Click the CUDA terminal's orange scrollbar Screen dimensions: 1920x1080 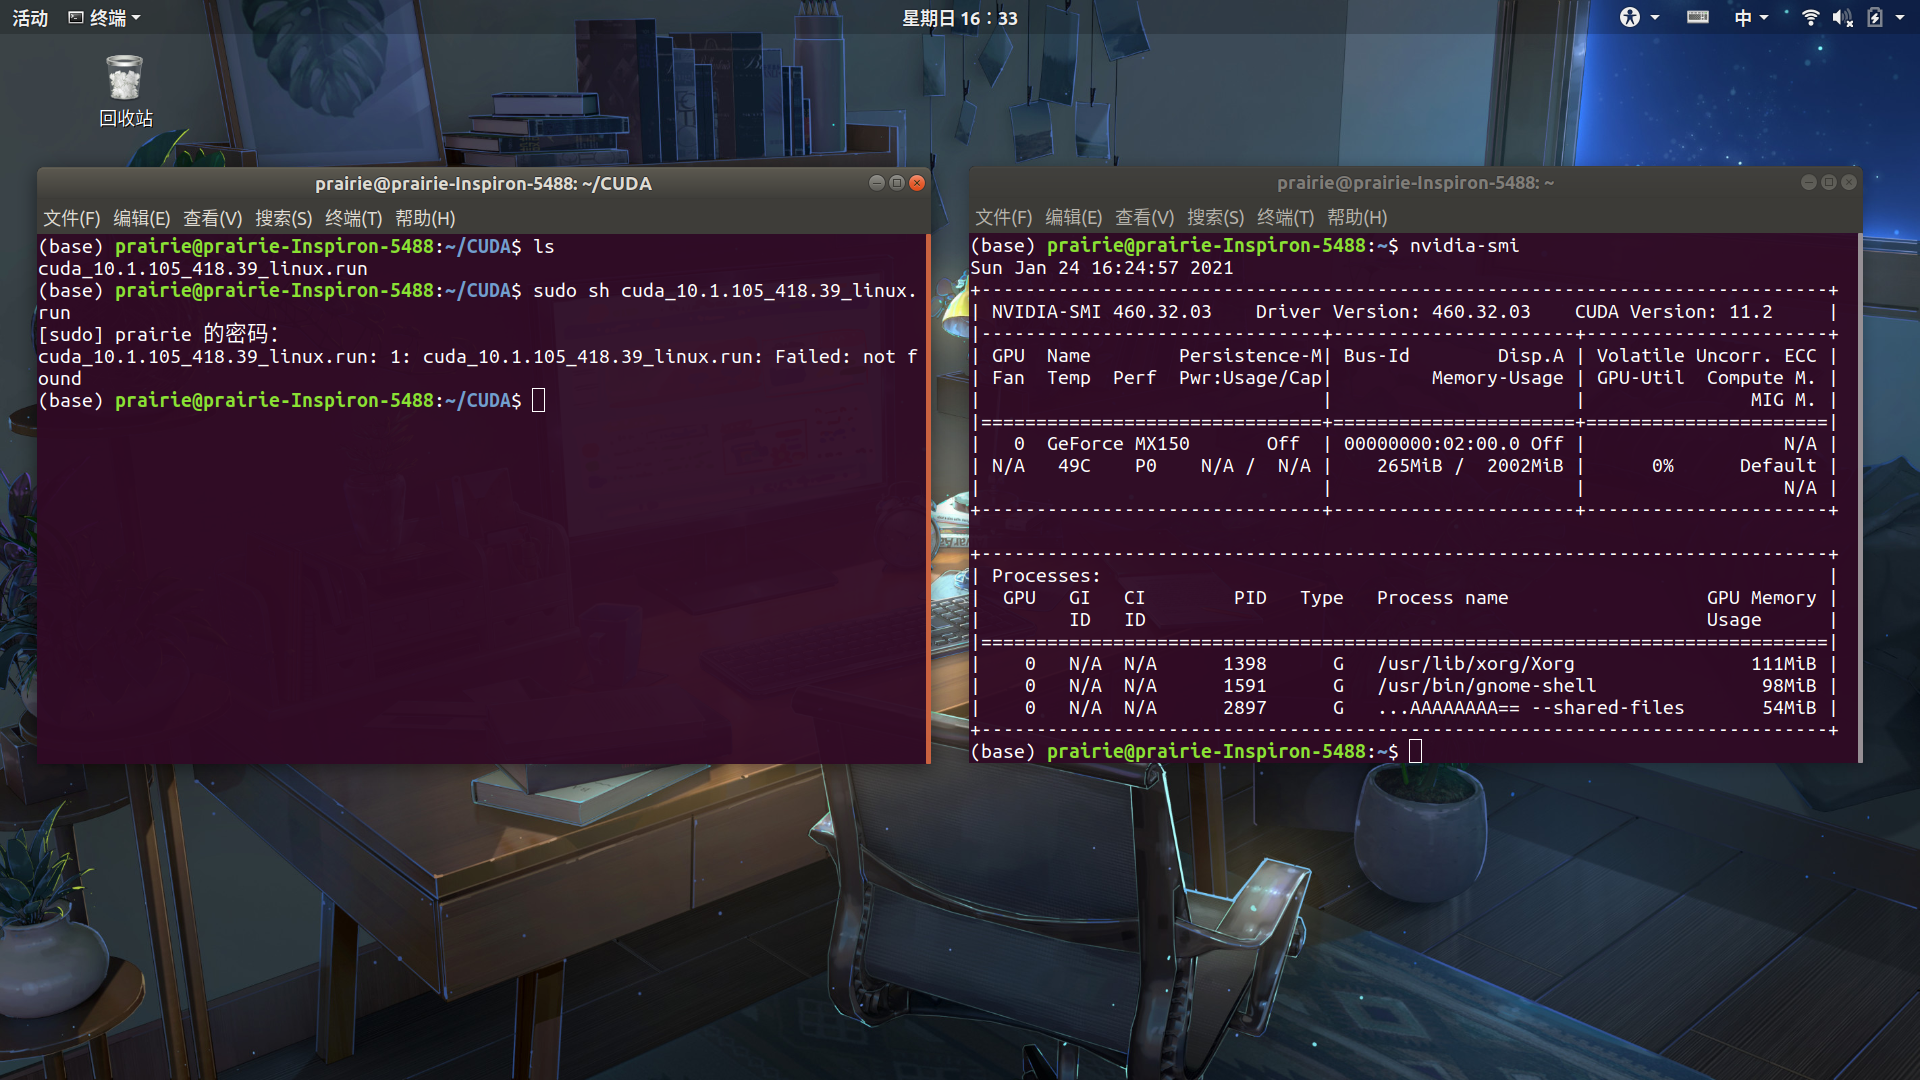click(x=928, y=498)
